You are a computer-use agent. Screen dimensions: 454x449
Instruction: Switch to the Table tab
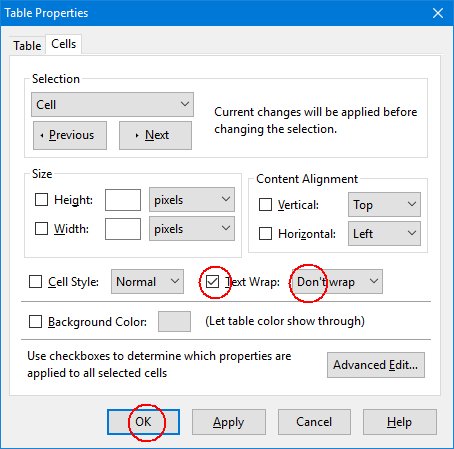(x=27, y=45)
